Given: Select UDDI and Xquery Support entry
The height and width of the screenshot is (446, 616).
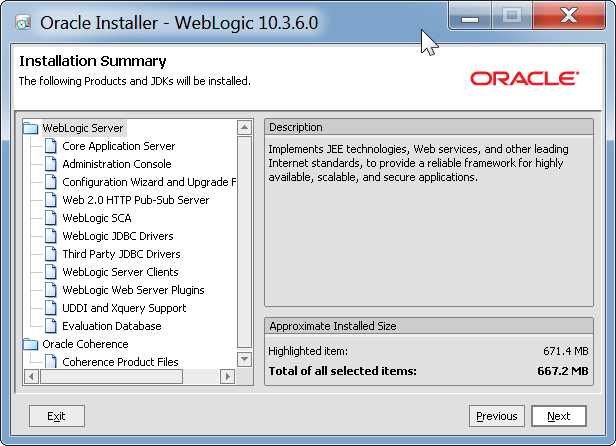Looking at the screenshot, I should tap(124, 308).
